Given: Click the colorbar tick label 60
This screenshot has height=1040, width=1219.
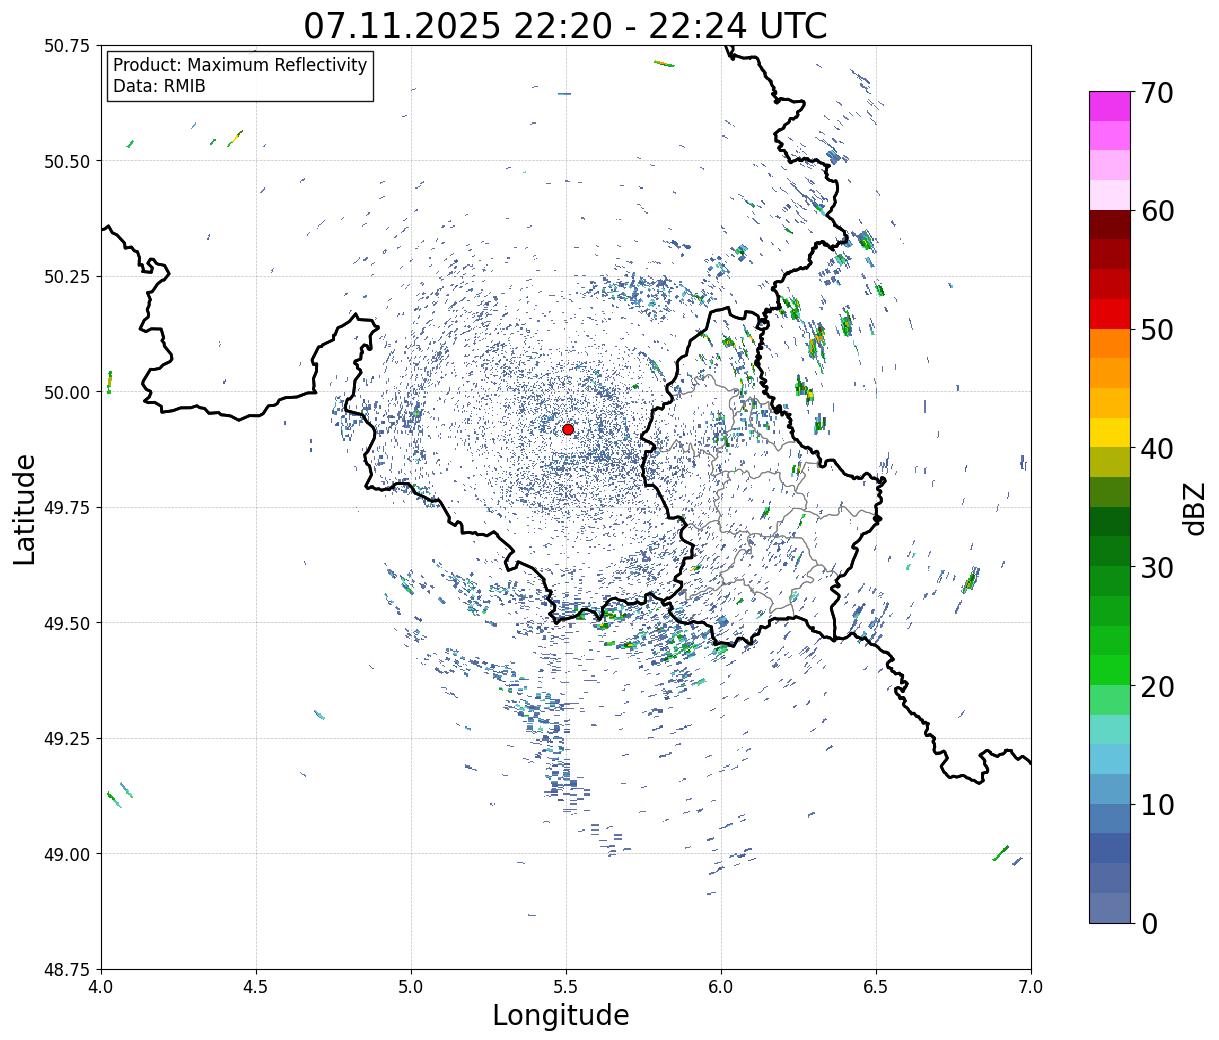Looking at the screenshot, I should 1158,211.
